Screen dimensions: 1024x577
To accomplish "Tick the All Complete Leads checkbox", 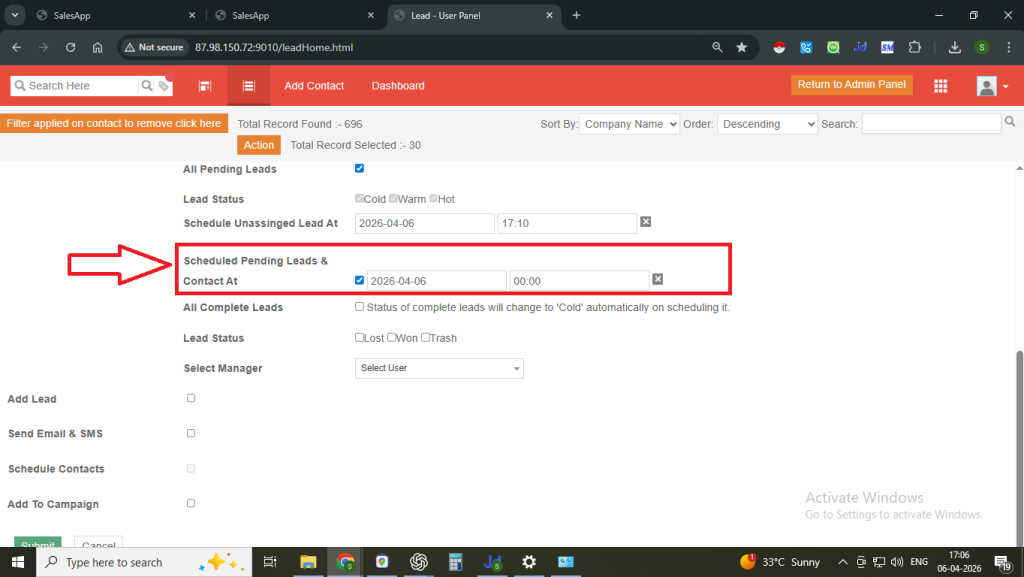I will pyautogui.click(x=360, y=307).
